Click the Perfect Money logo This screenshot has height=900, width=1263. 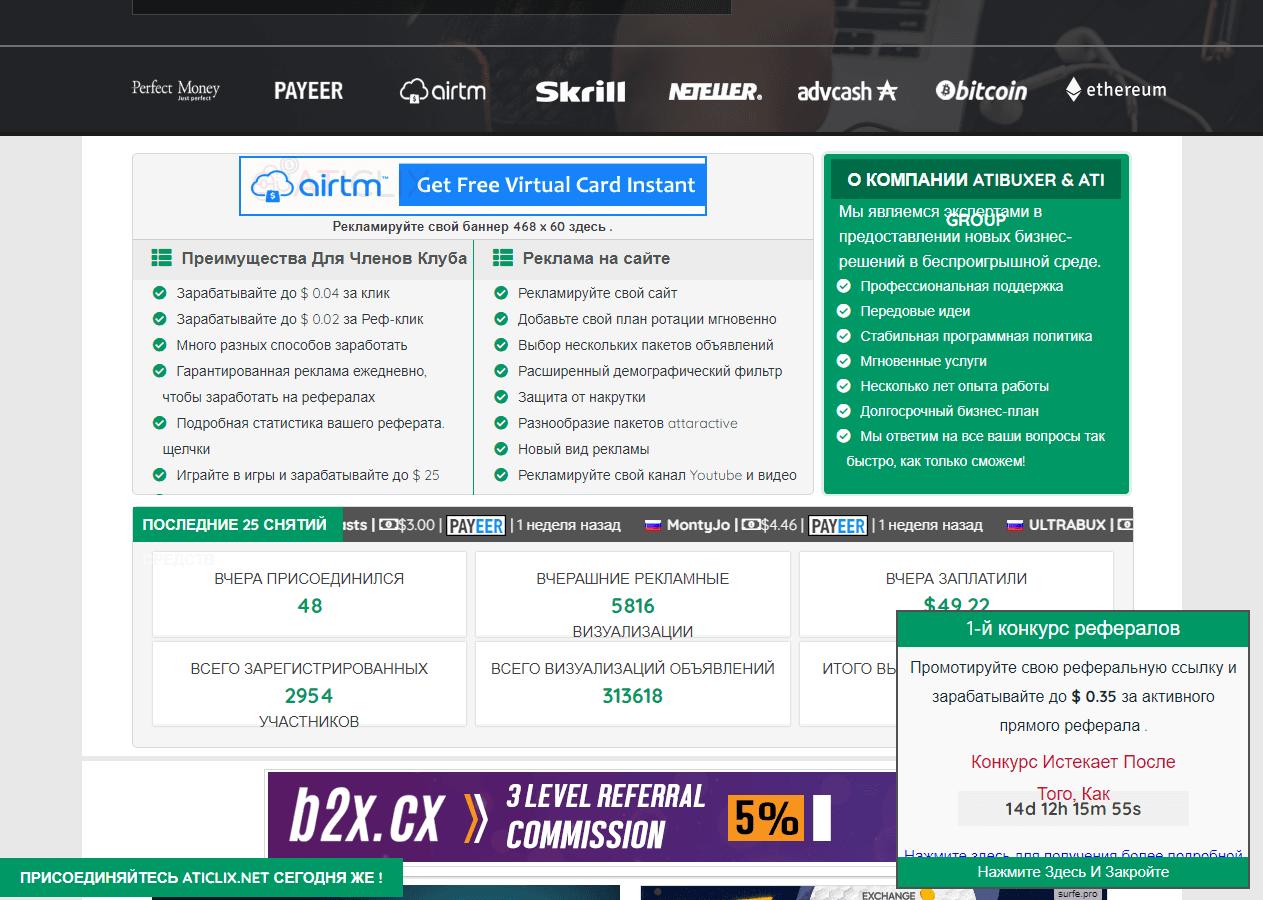pyautogui.click(x=175, y=90)
